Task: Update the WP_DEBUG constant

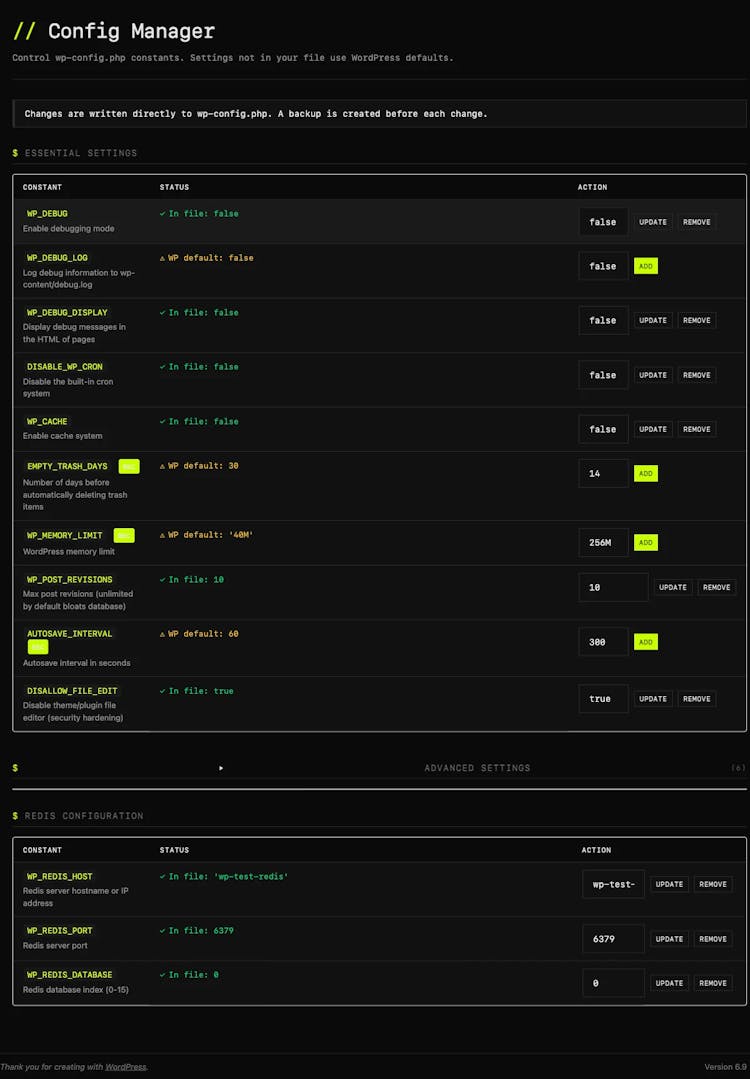Action: pyautogui.click(x=653, y=222)
